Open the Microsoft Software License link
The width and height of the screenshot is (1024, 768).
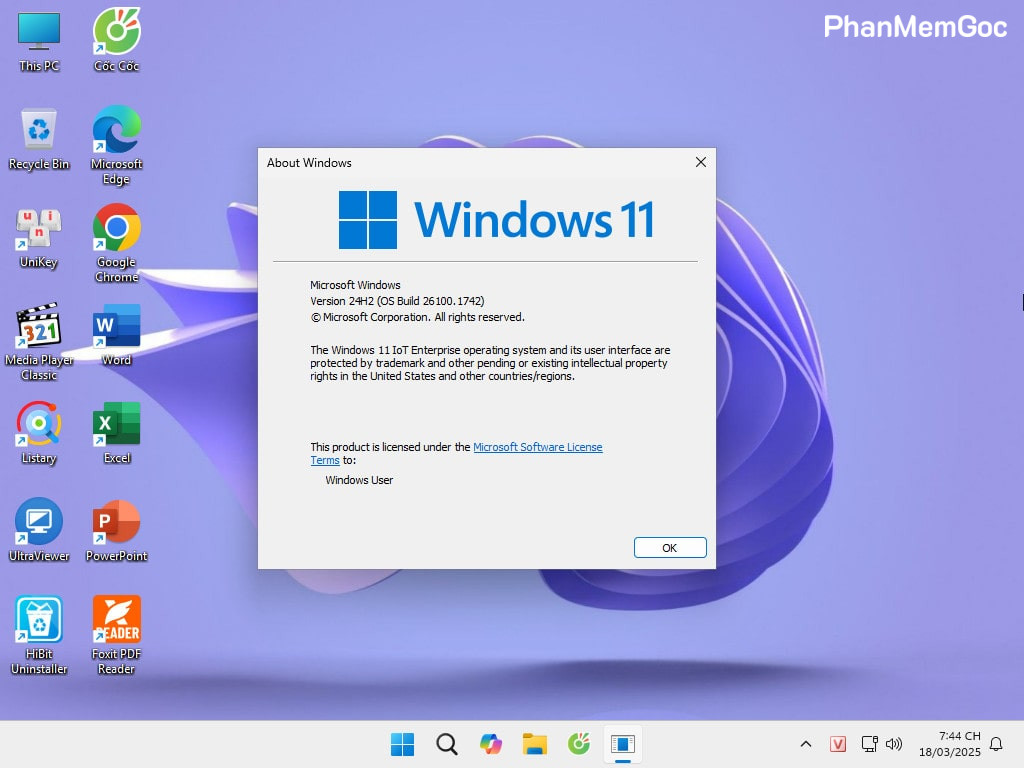(x=537, y=447)
